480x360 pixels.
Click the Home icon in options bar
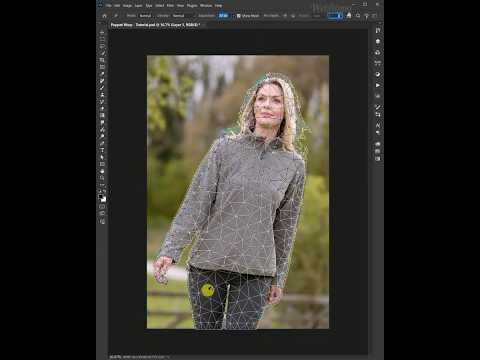[104, 16]
